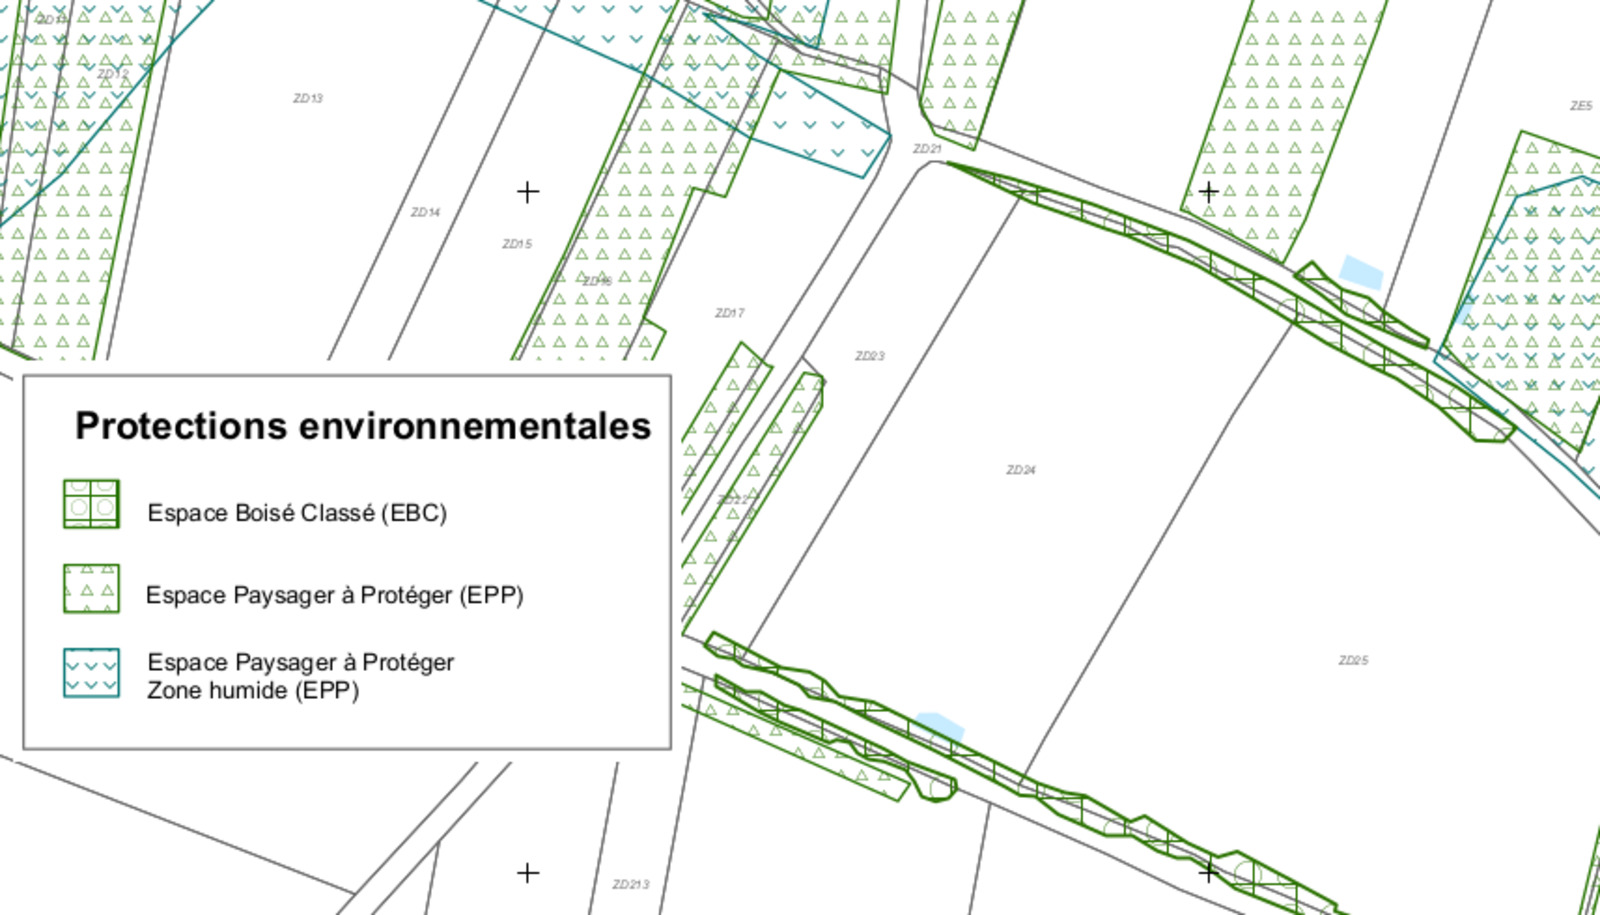Click the Espace Paysager à Protéger legend symbol

[x=91, y=588]
